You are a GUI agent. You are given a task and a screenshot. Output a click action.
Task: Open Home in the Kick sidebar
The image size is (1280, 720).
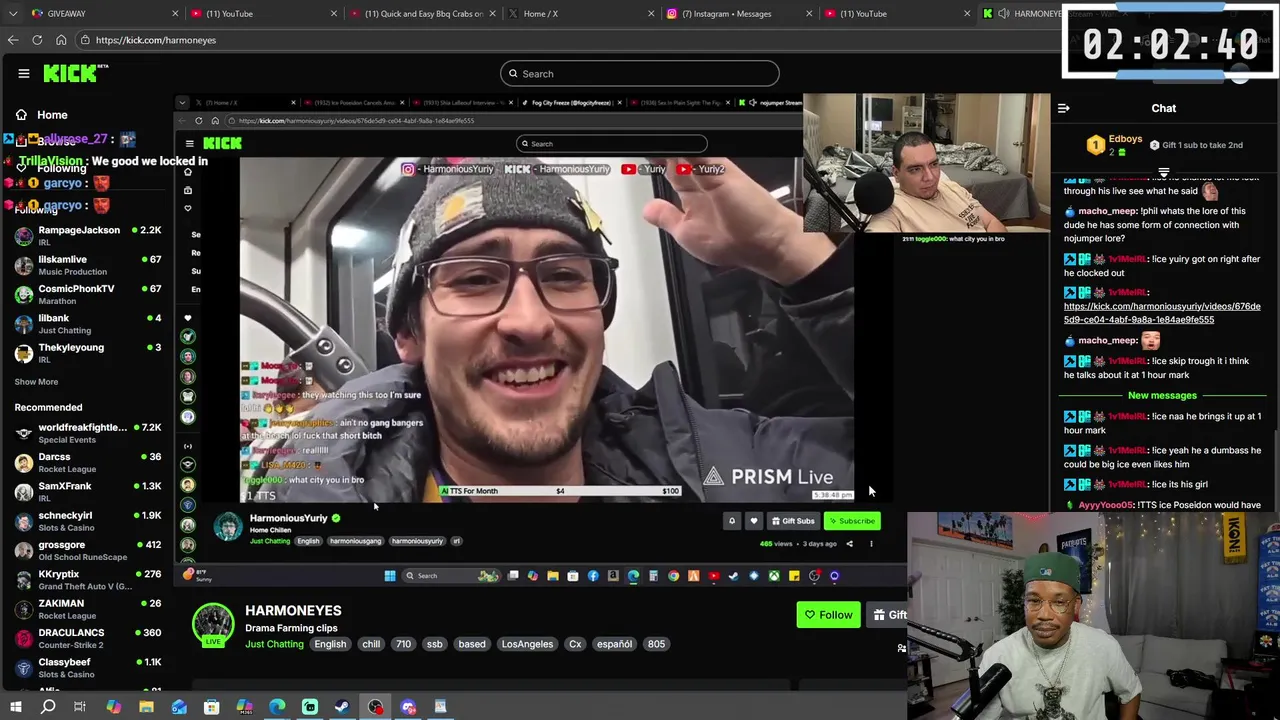pyautogui.click(x=42, y=115)
